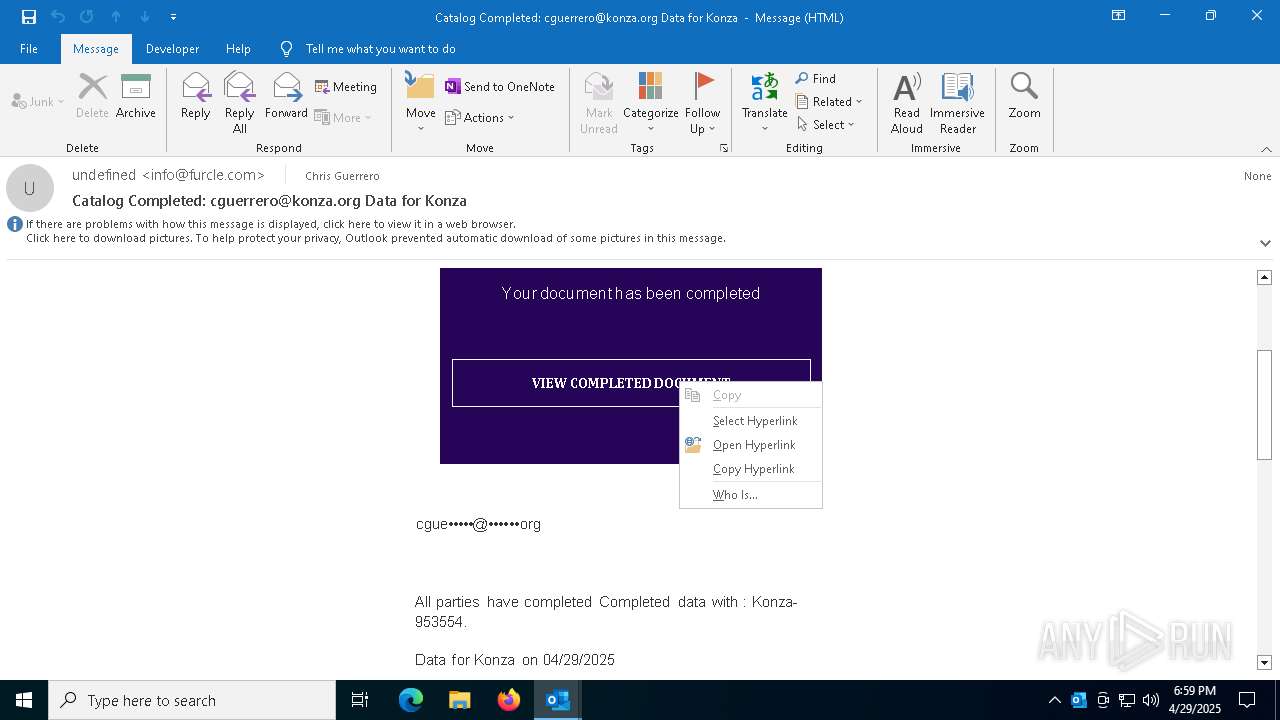
Task: Choose Select Hyperlink from context menu
Action: (x=755, y=421)
